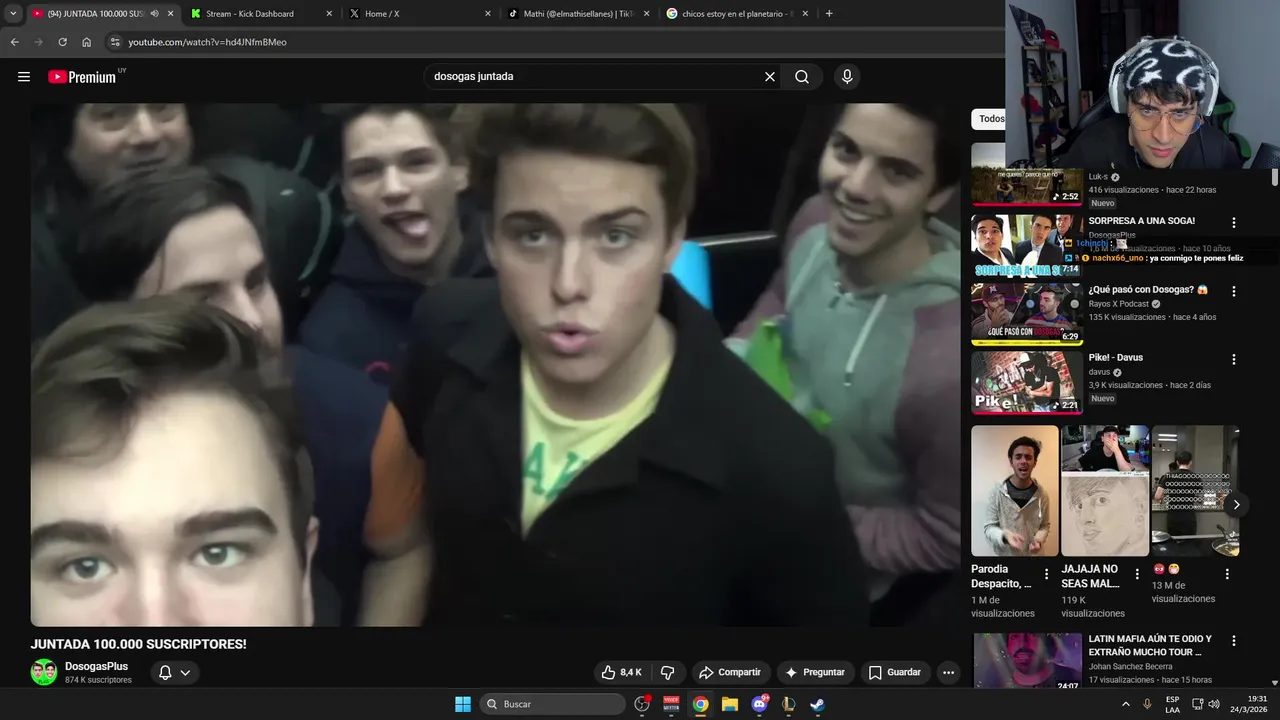Open the Windows Start menu

pyautogui.click(x=463, y=704)
